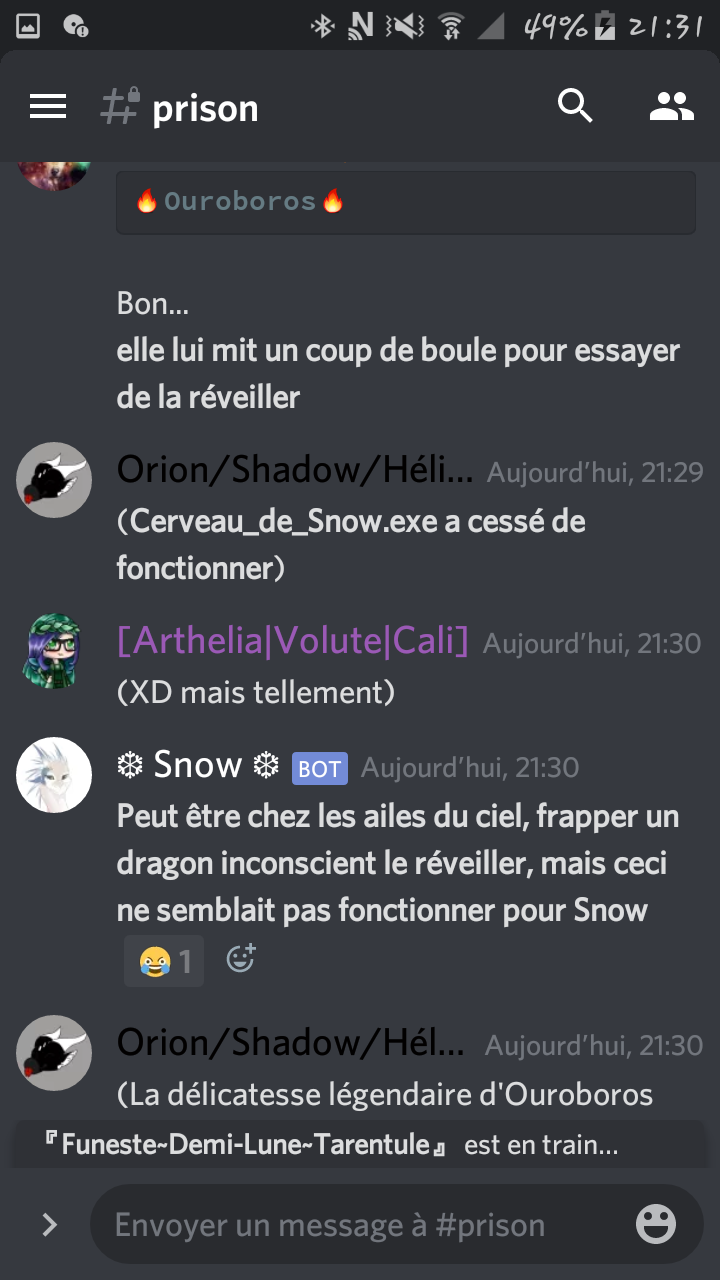Select the Ouroboros code block
720x1280 pixels.
click(406, 202)
